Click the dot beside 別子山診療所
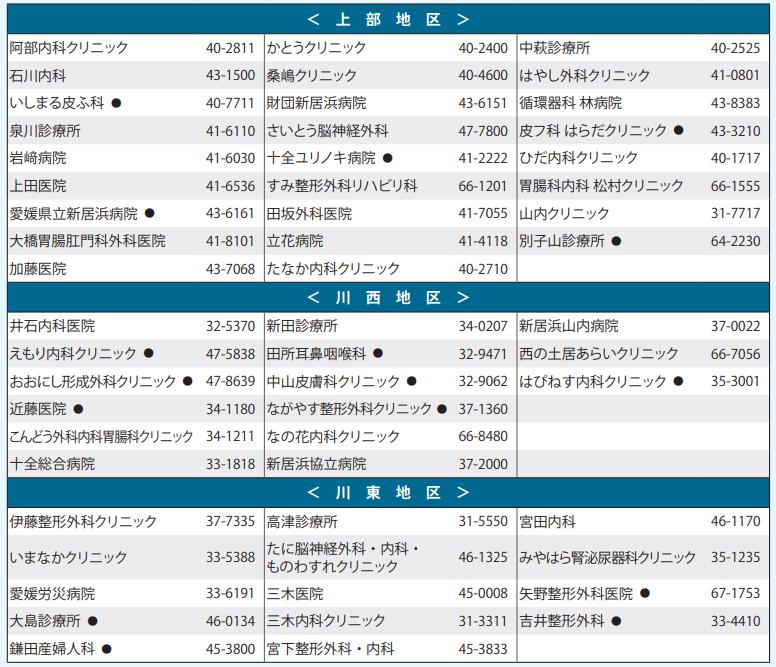776x667 pixels. [x=617, y=241]
